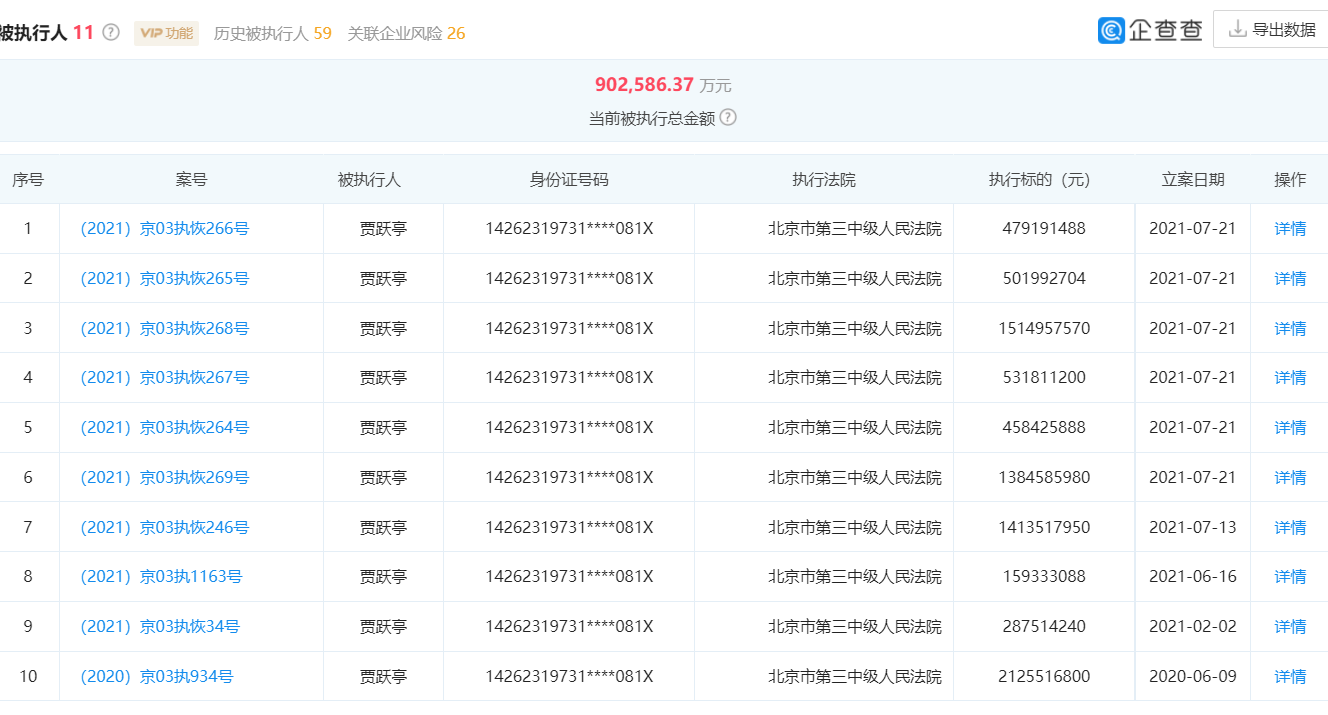Click the 导出数据 button

[x=1271, y=27]
